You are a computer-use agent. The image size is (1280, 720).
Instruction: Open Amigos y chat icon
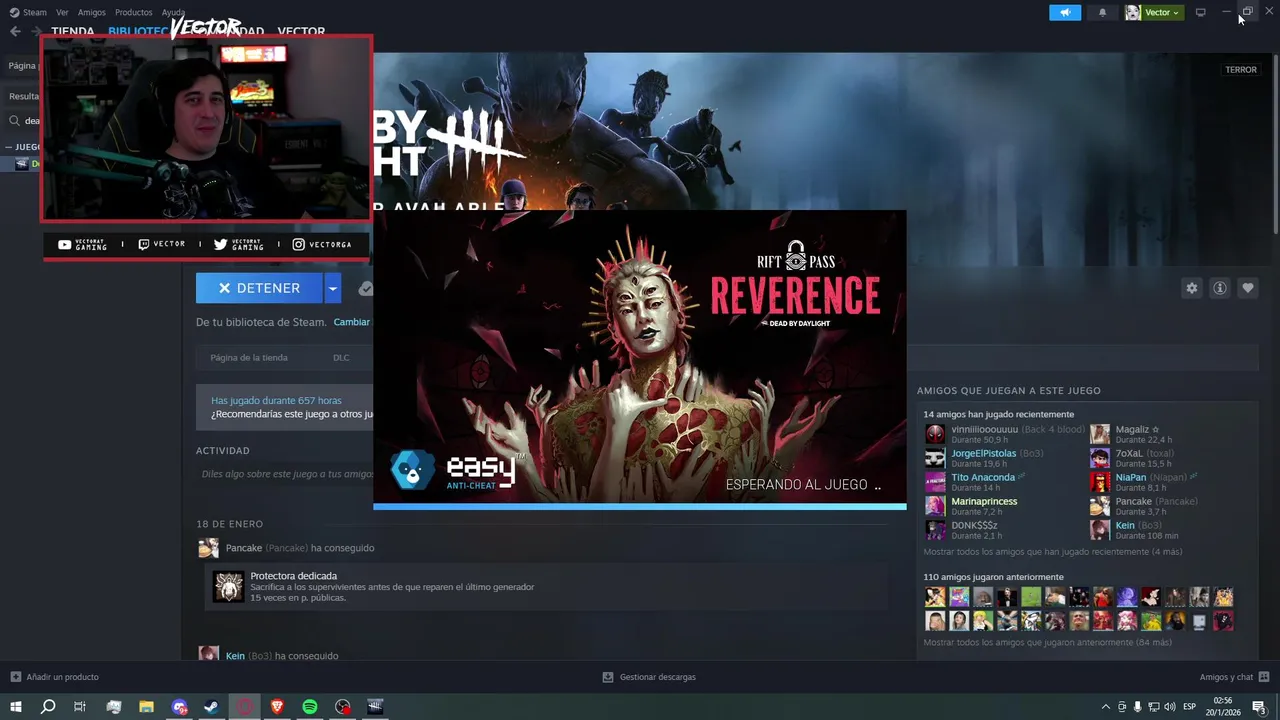tap(1263, 677)
